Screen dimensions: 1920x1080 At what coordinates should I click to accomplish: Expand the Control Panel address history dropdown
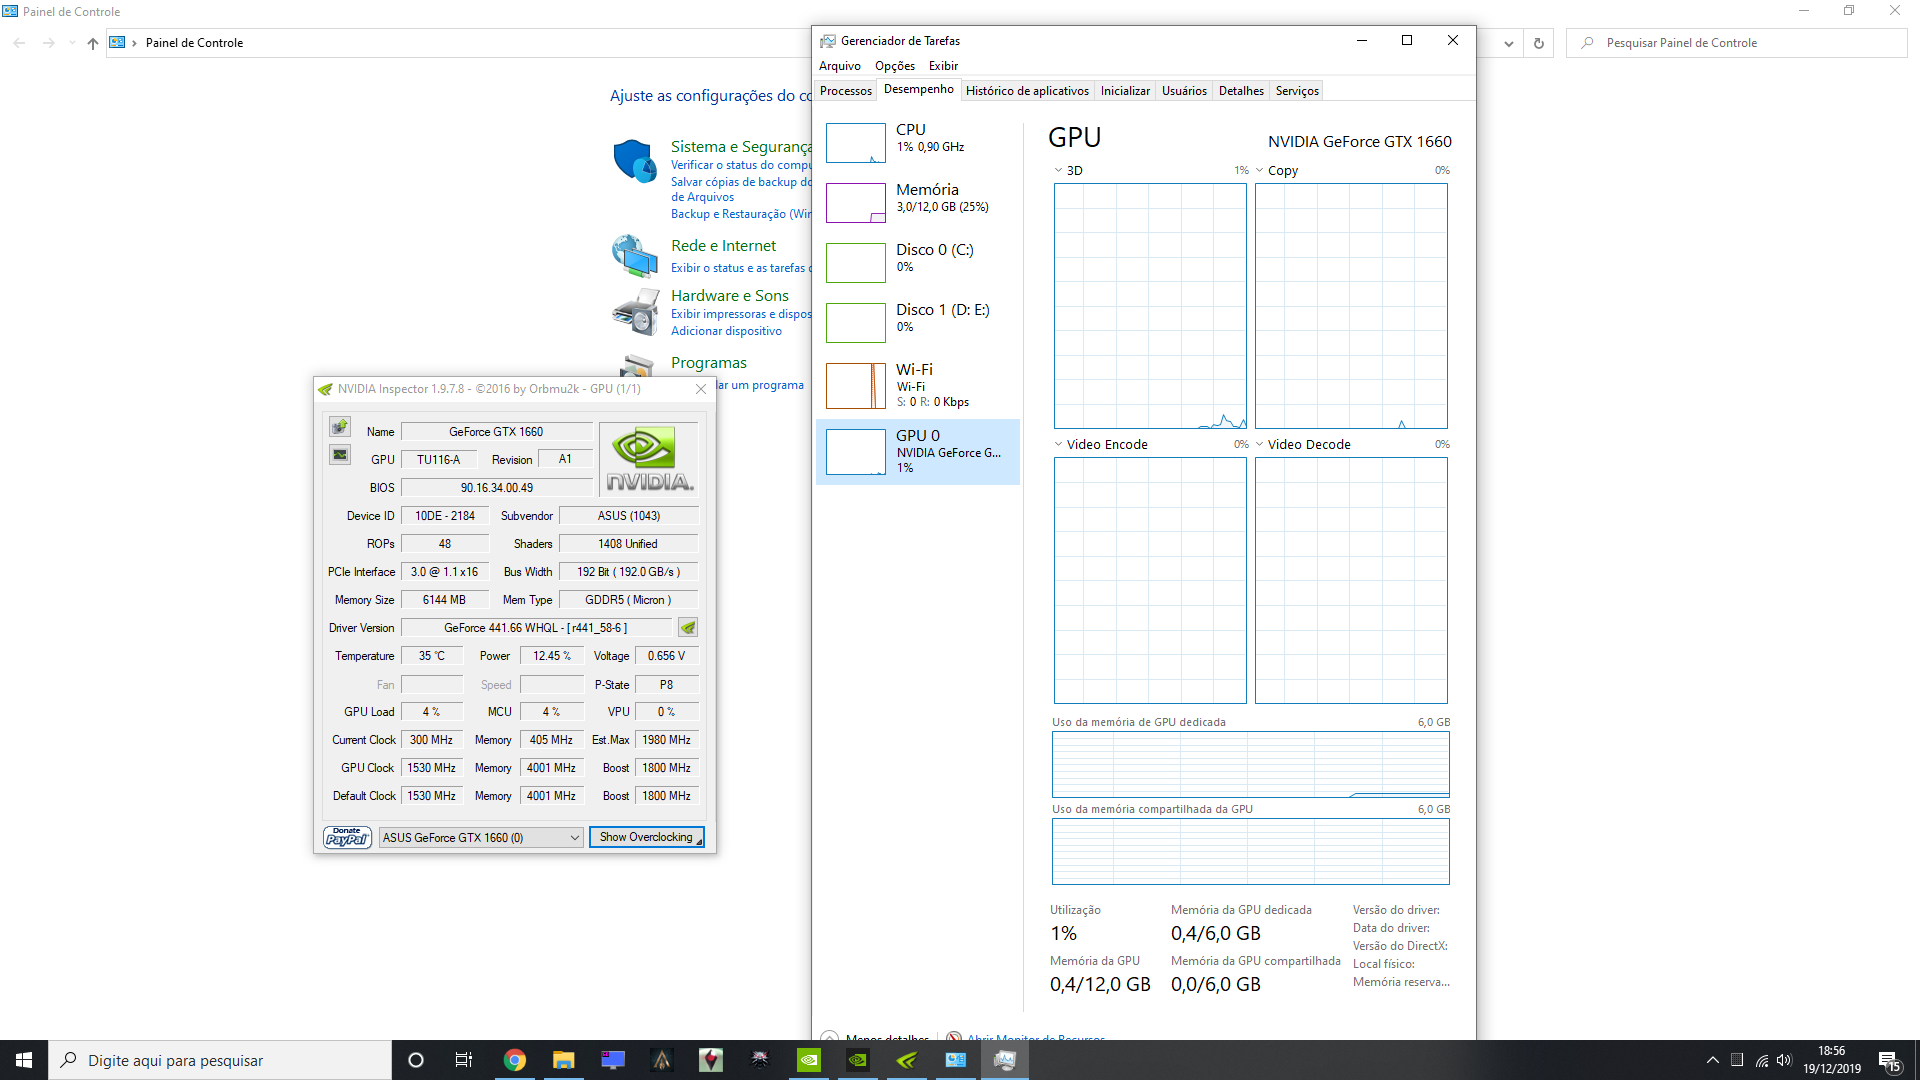point(1509,43)
